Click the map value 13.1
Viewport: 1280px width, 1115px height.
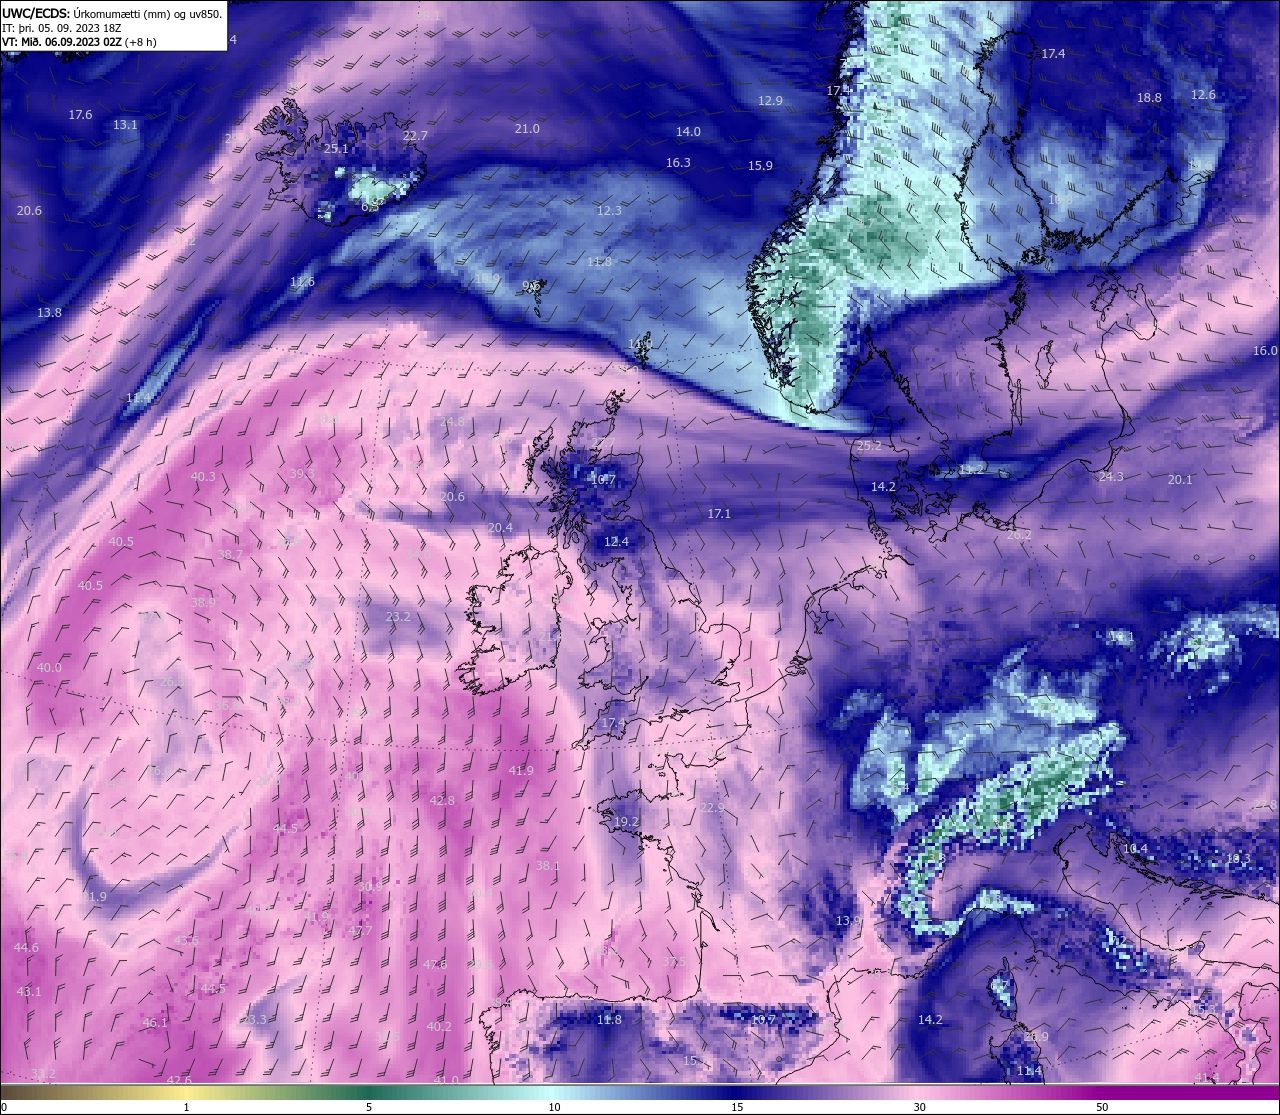click(x=125, y=125)
